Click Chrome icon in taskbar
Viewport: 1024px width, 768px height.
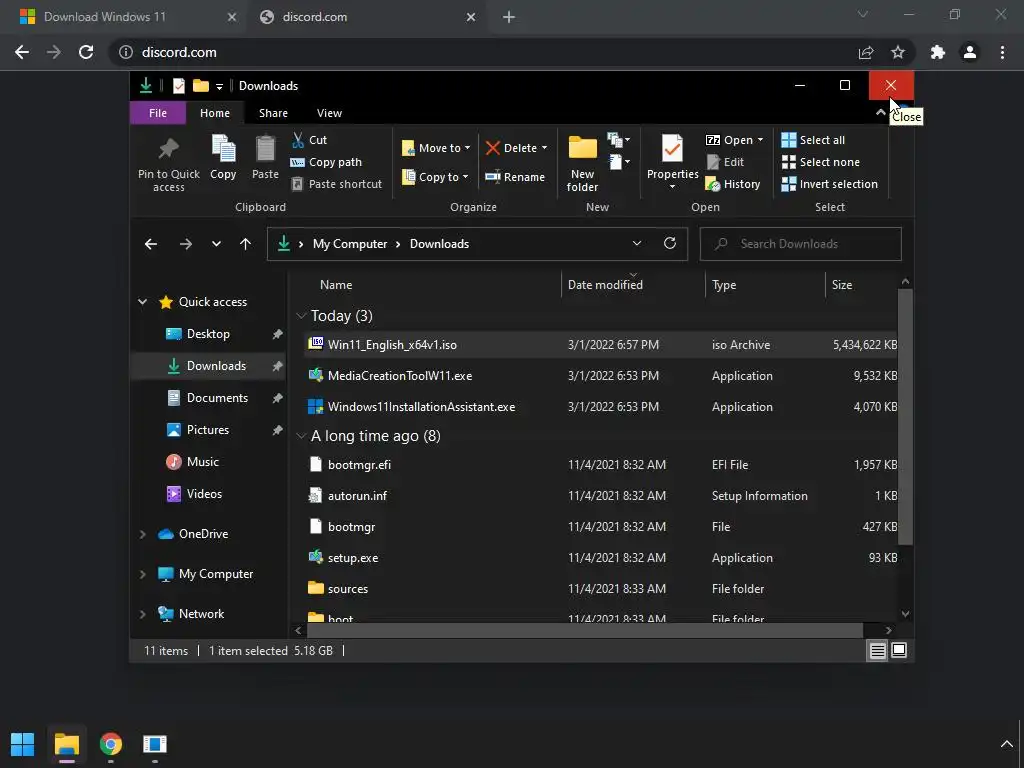[111, 744]
